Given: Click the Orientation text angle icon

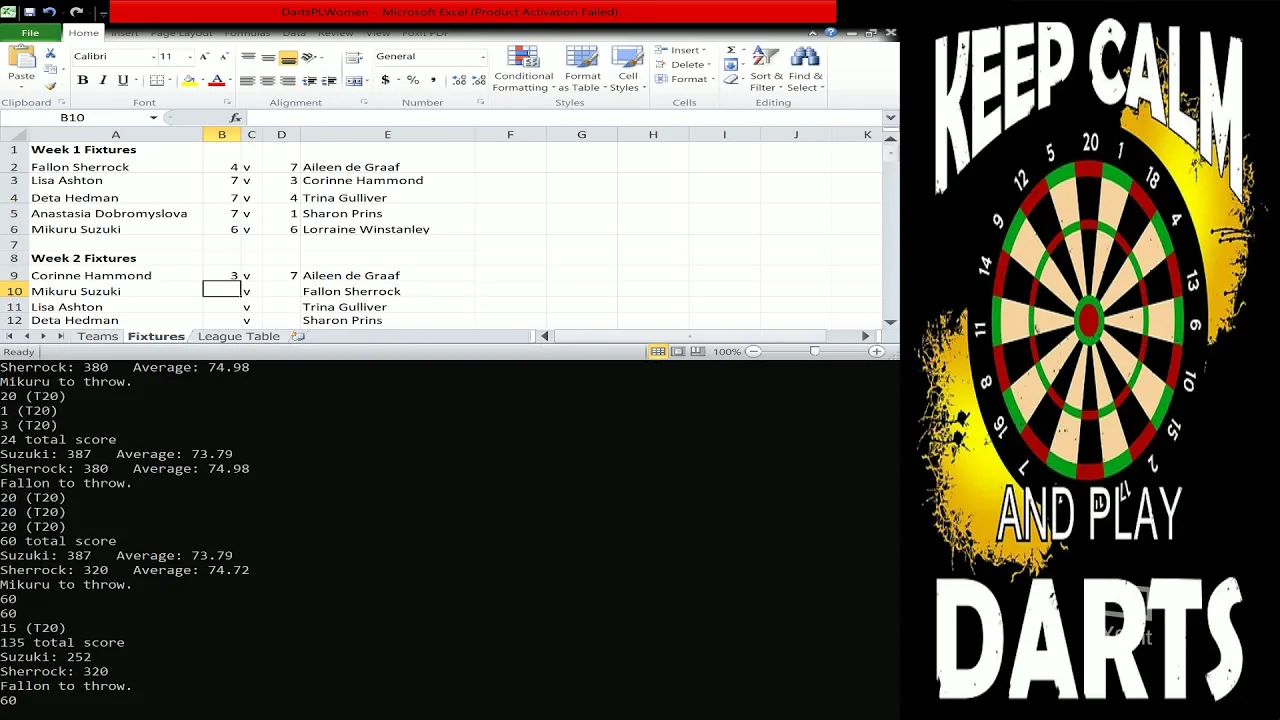Looking at the screenshot, I should [x=310, y=57].
